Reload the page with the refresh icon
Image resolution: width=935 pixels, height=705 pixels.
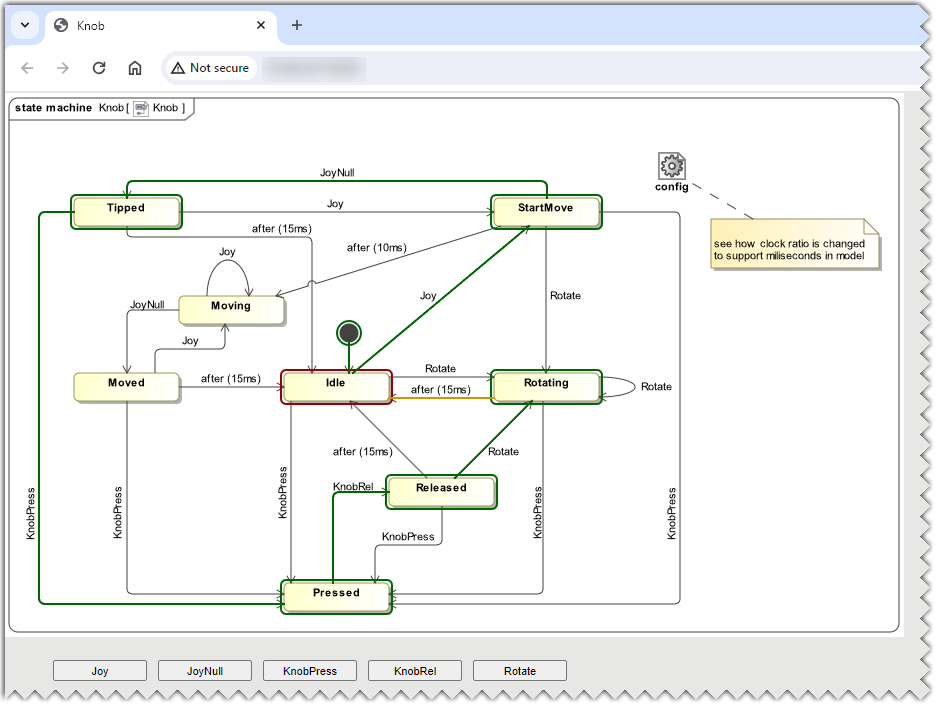[x=99, y=68]
